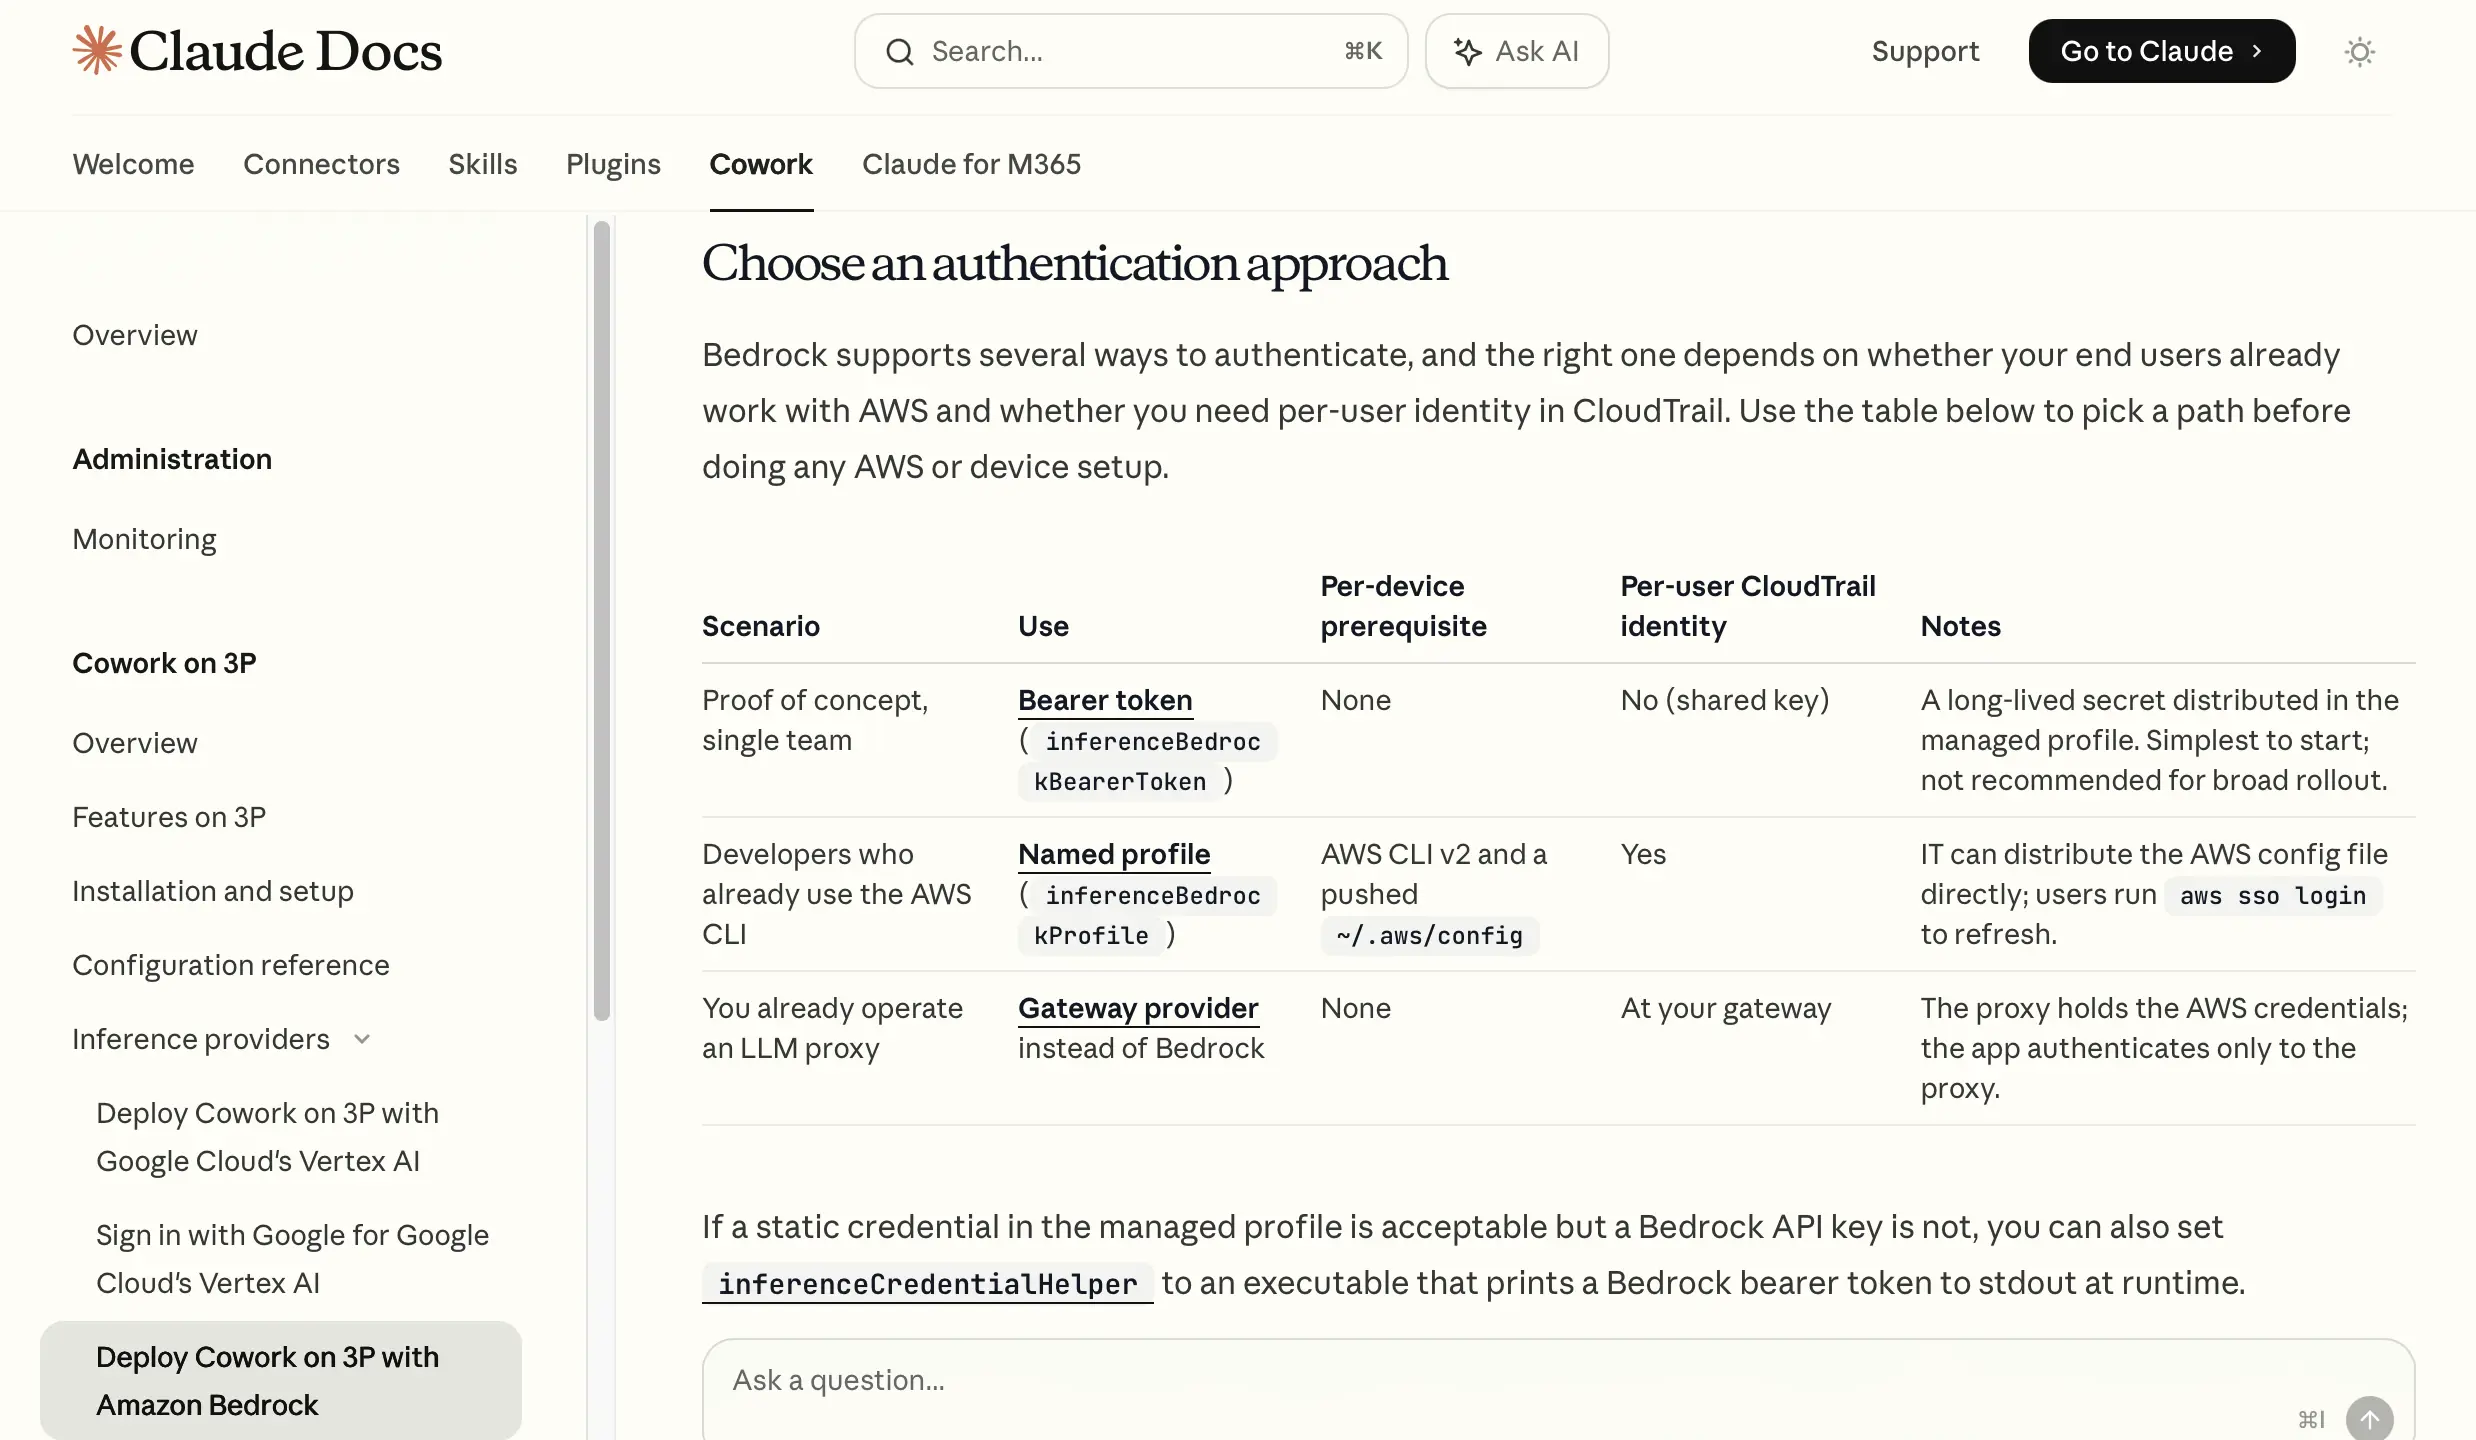Click the Choose an authentication approach heading
The height and width of the screenshot is (1440, 2476).
pyautogui.click(x=1074, y=263)
